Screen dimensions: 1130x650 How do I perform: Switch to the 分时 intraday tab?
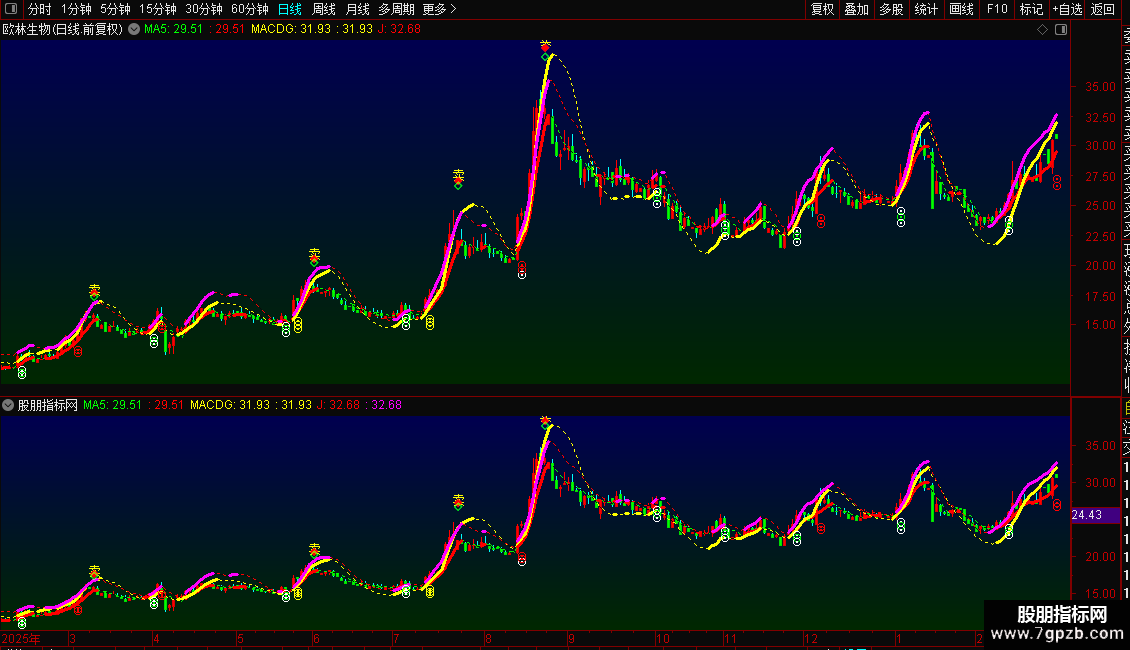39,9
